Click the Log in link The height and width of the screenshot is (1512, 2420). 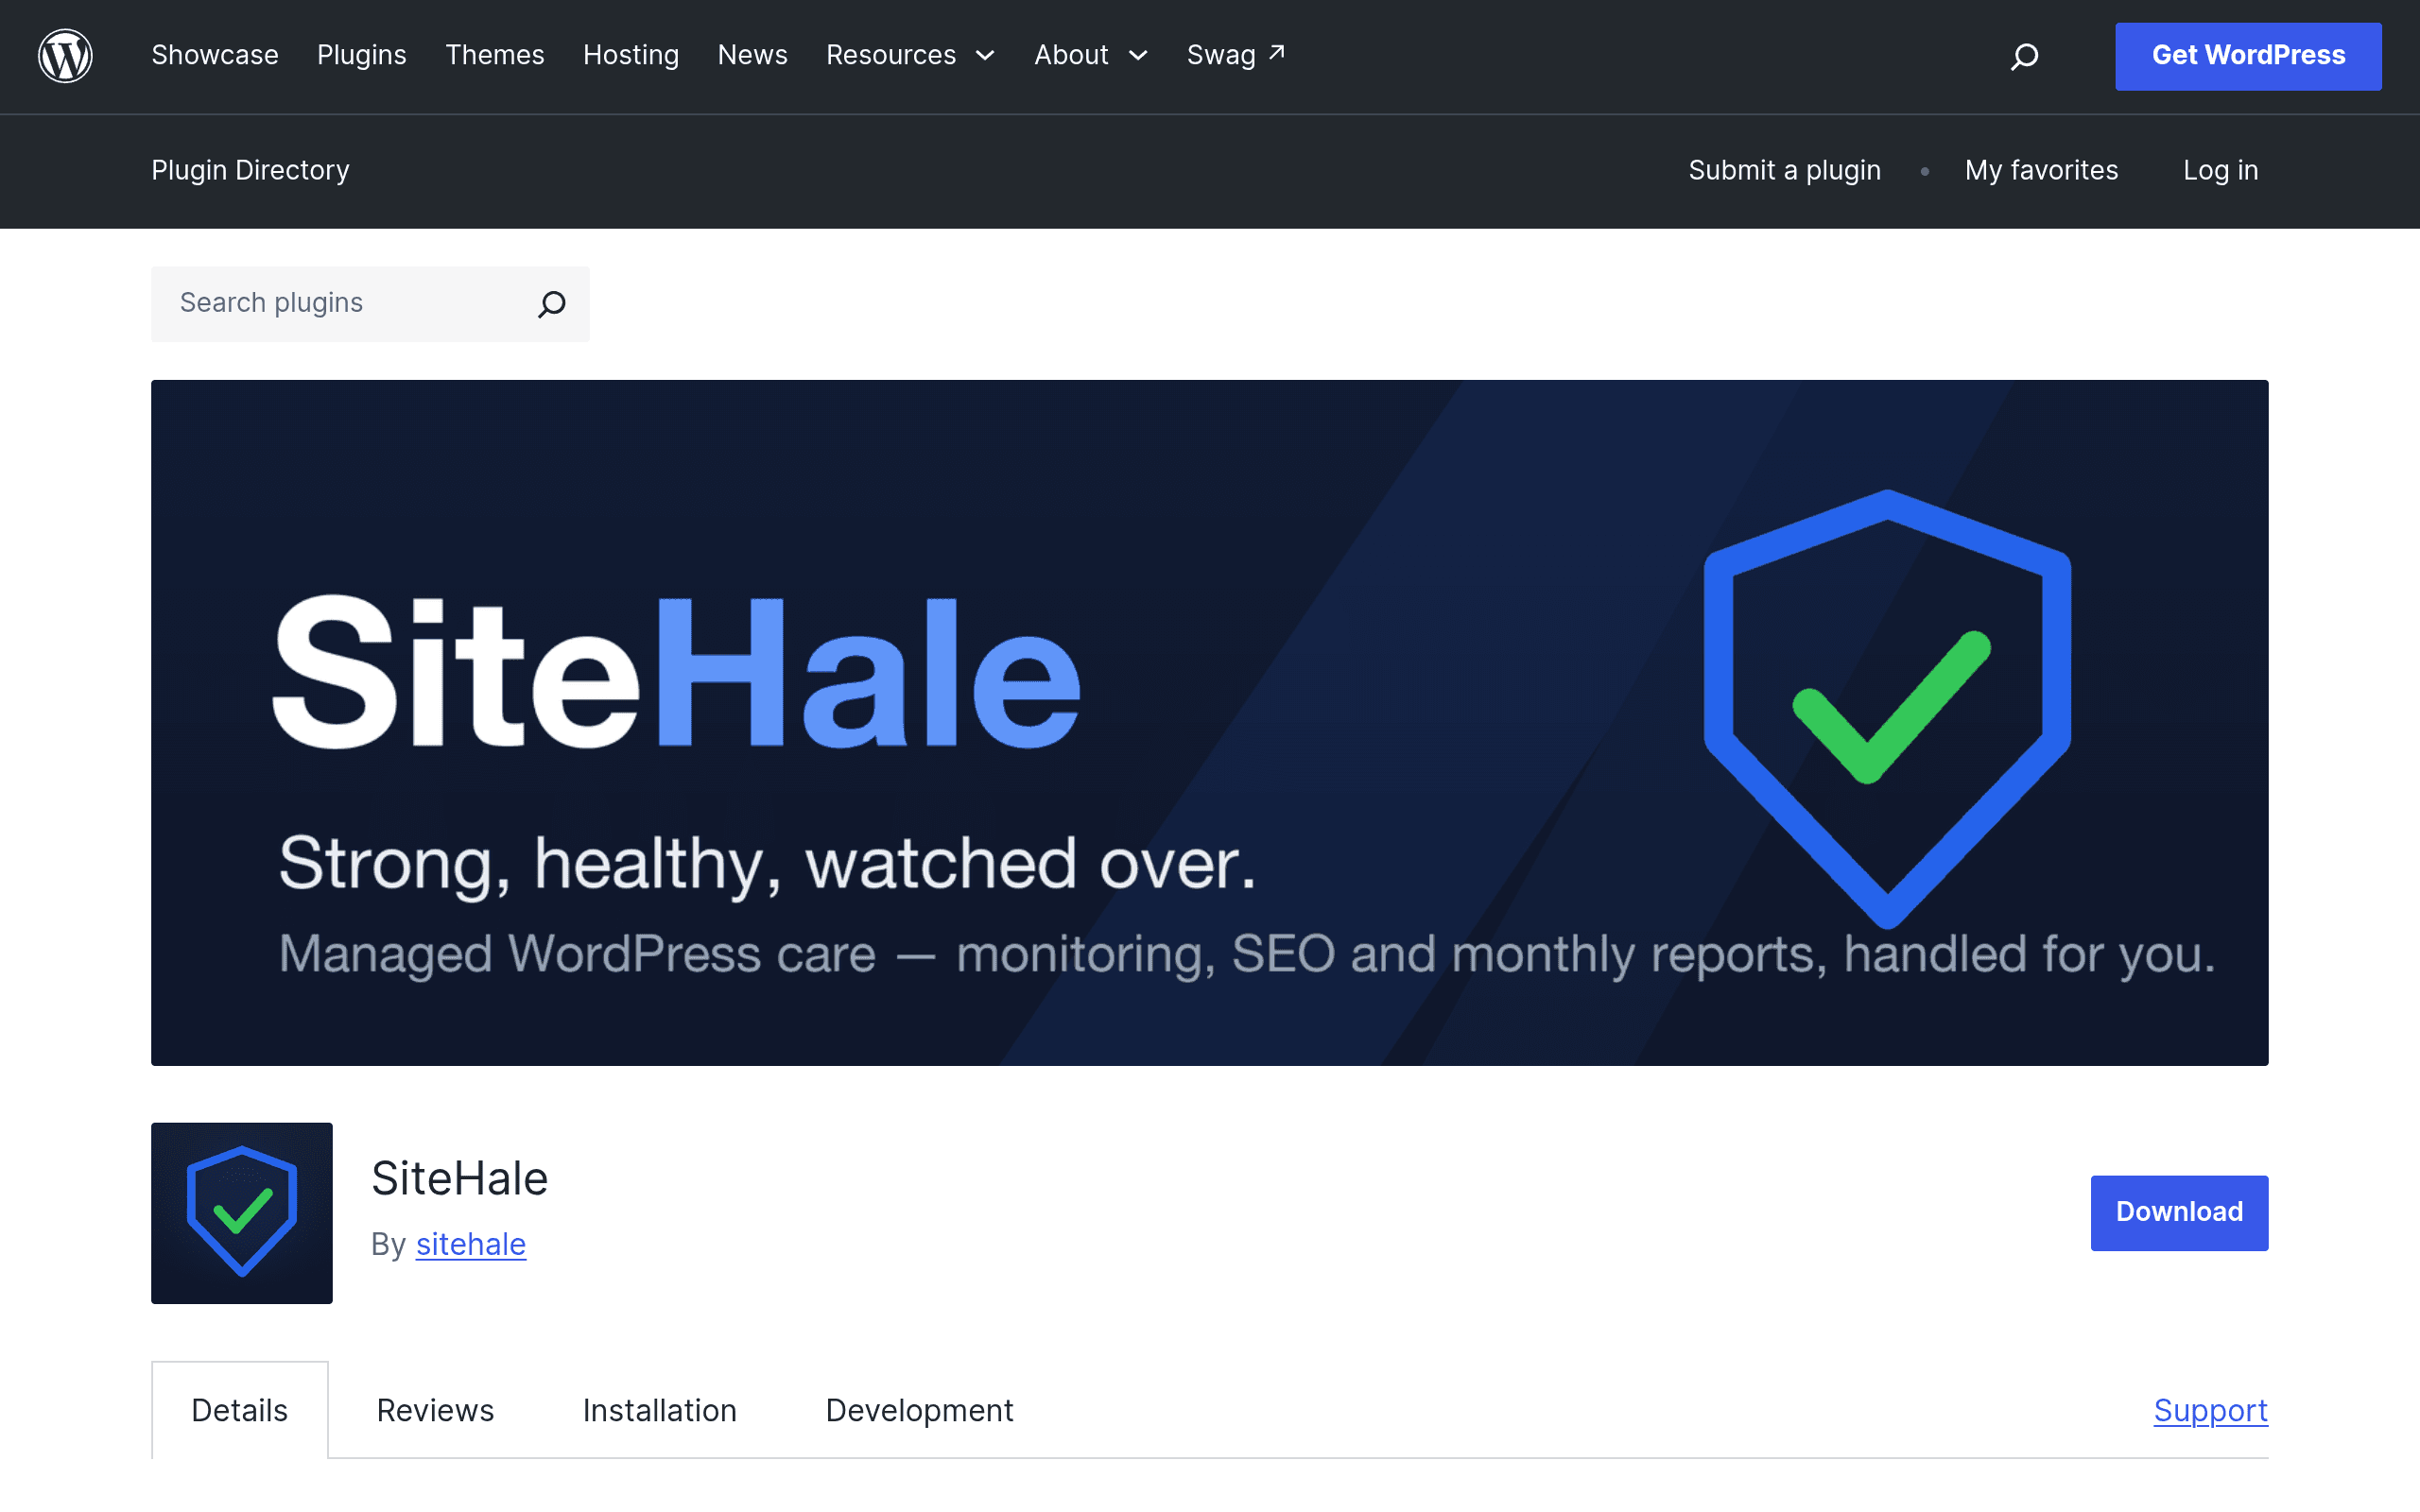click(x=2220, y=170)
